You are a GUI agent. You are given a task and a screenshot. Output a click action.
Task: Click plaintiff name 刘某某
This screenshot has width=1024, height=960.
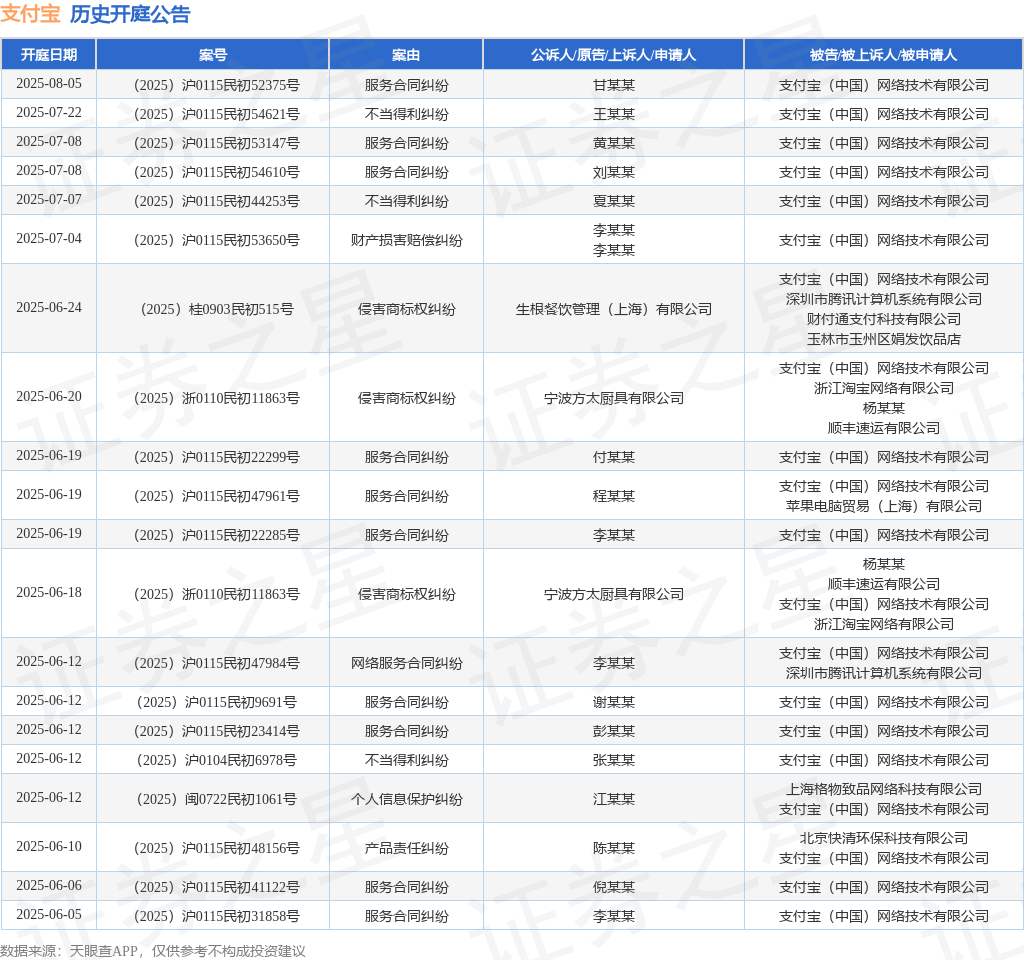click(613, 172)
